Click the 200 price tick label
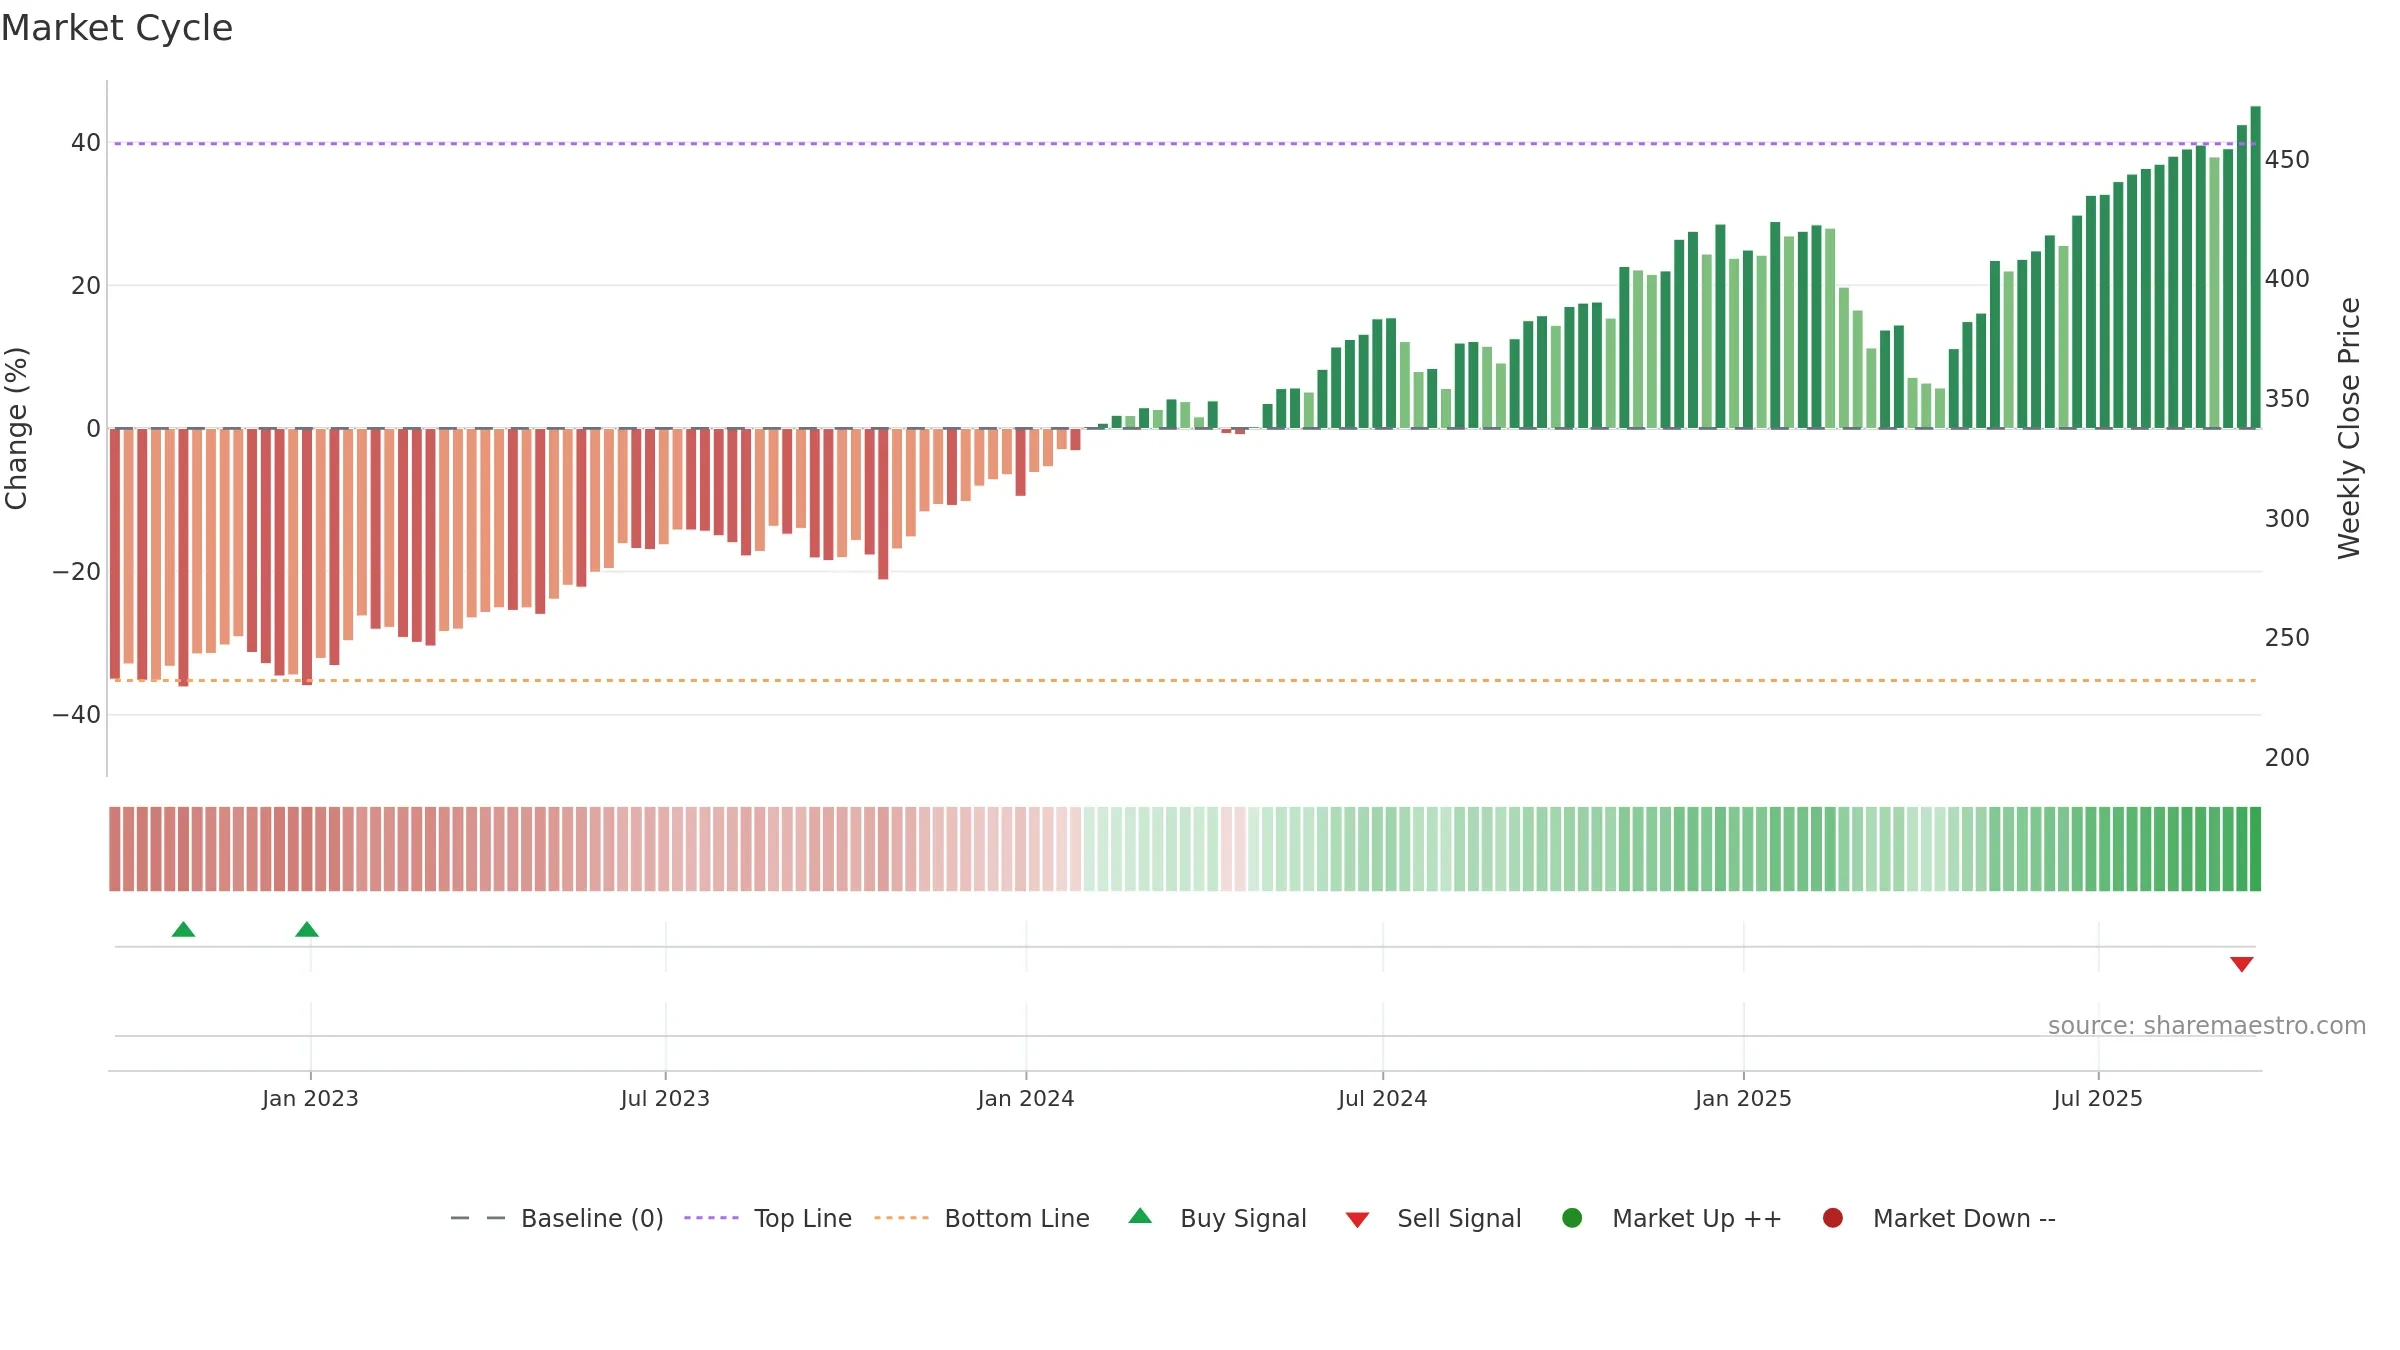Image resolution: width=2400 pixels, height=1350 pixels. pos(2287,758)
